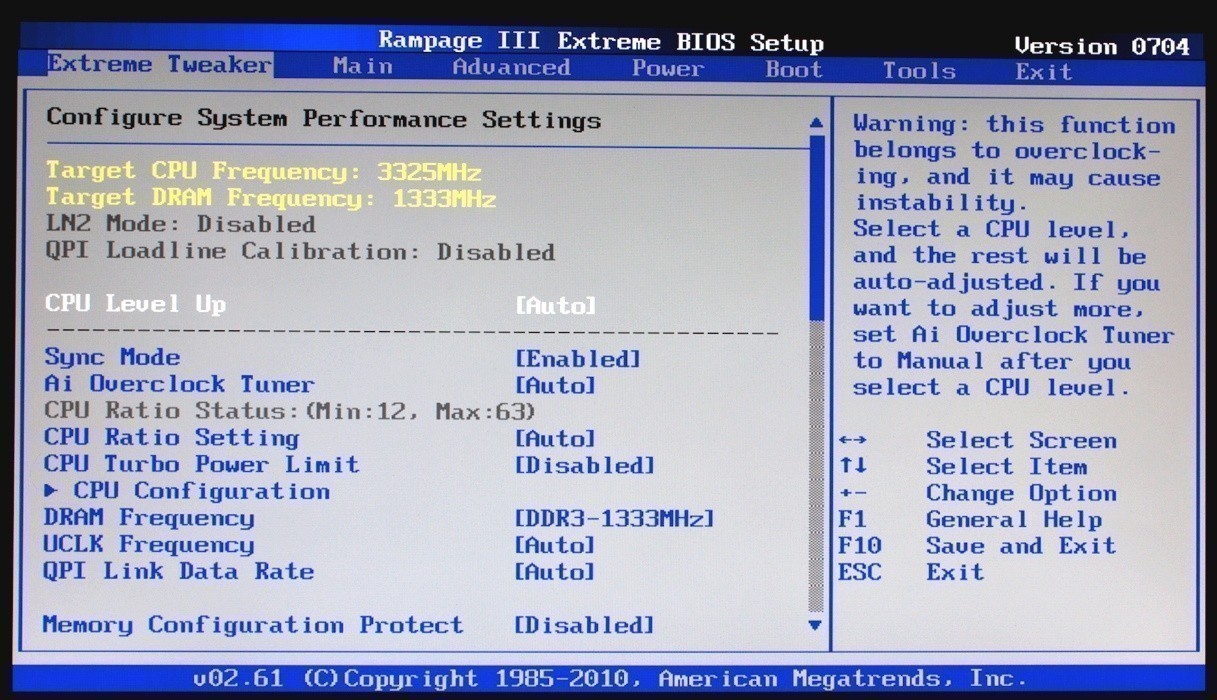Select the CPU Level Up label
1217x700 pixels.
[x=136, y=304]
